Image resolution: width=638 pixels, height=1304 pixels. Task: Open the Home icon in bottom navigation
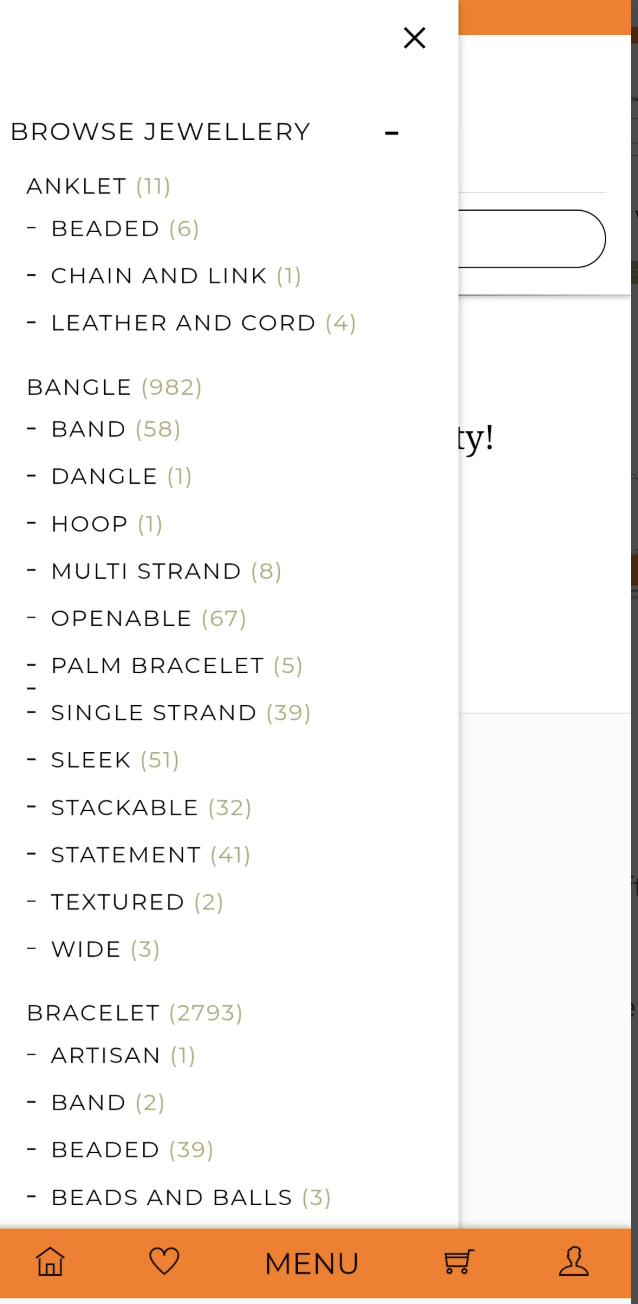pyautogui.click(x=49, y=1263)
